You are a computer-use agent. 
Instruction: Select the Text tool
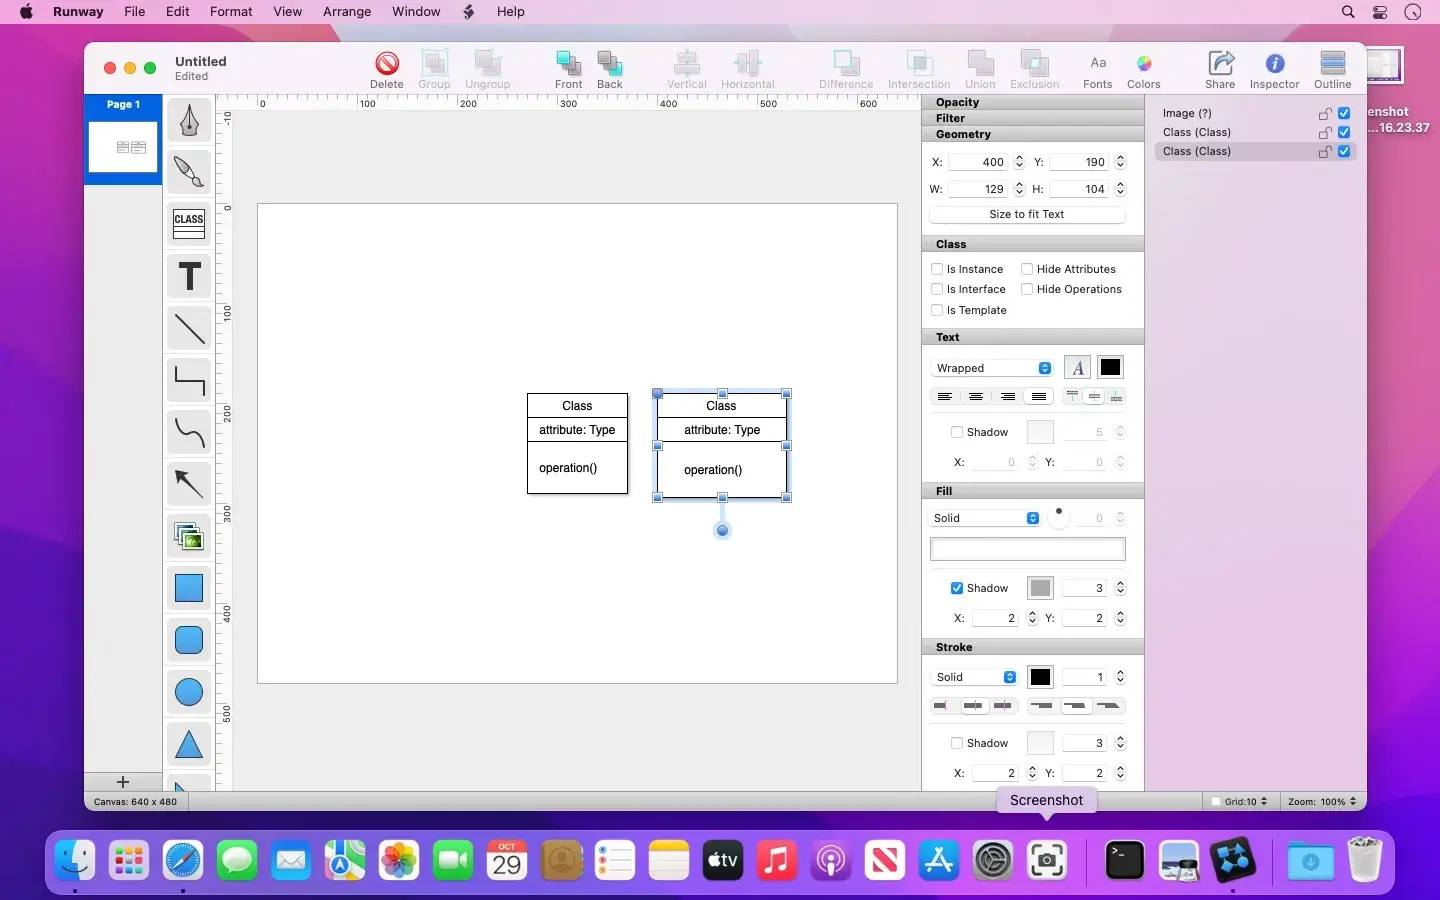click(189, 277)
